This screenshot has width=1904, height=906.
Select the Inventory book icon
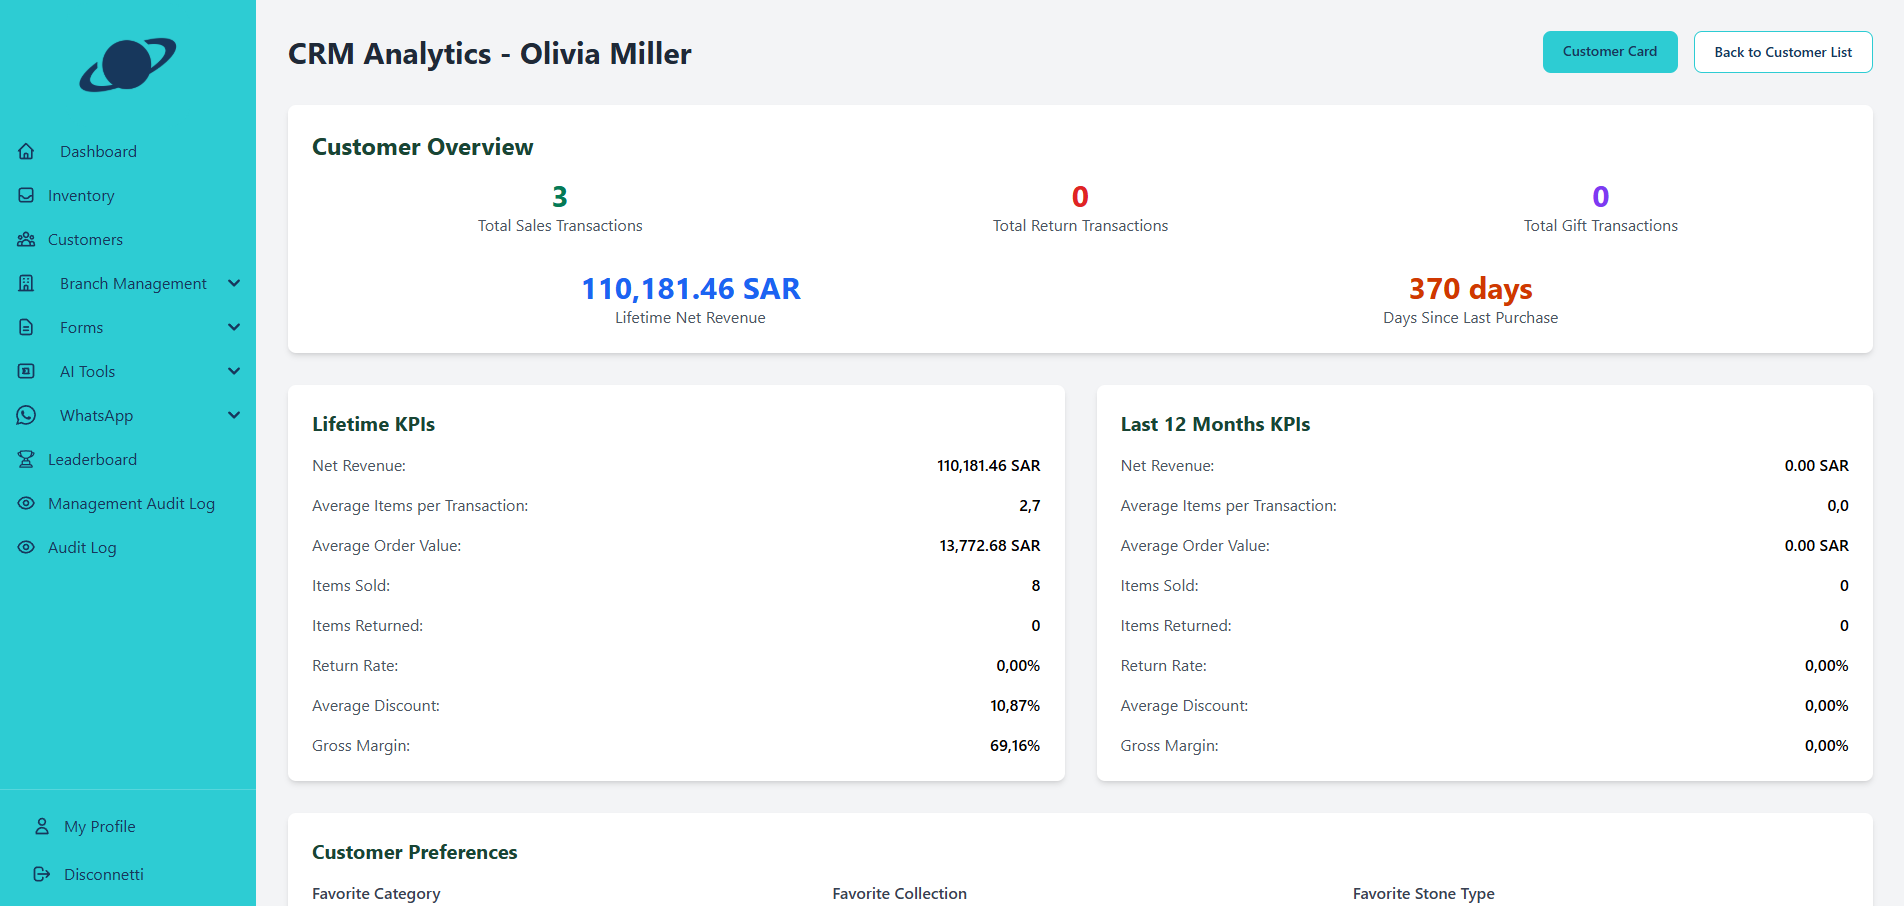tap(27, 195)
